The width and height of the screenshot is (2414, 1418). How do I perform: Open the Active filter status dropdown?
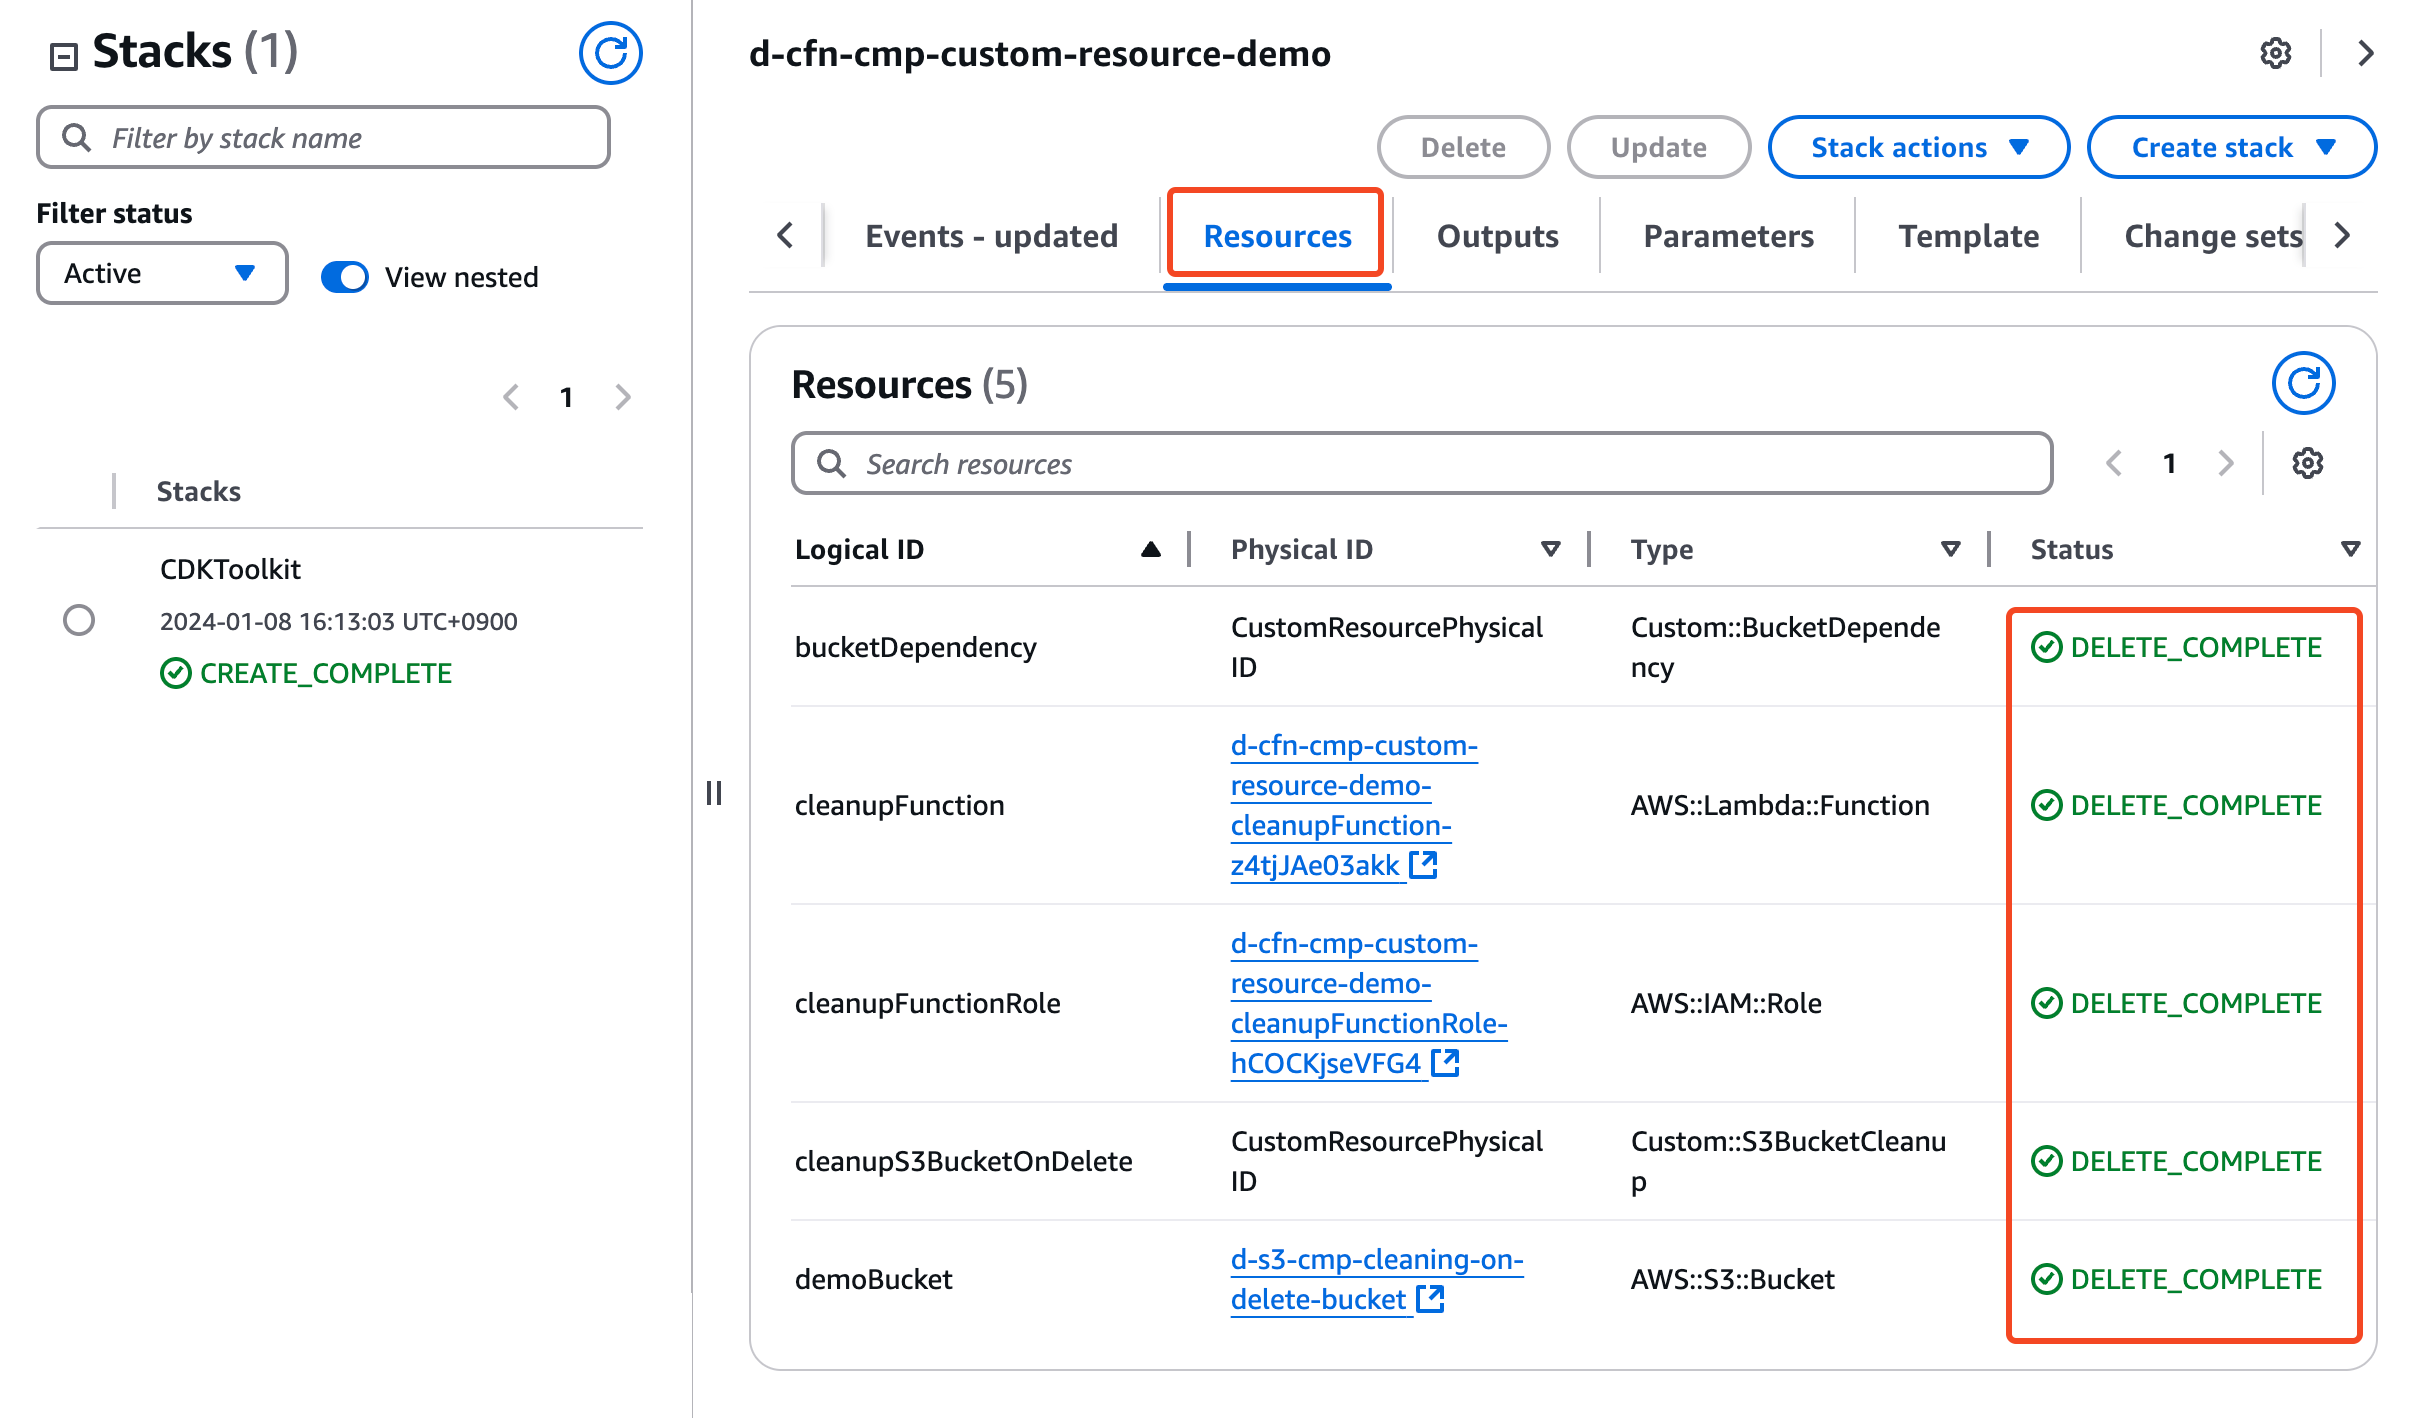[x=162, y=273]
